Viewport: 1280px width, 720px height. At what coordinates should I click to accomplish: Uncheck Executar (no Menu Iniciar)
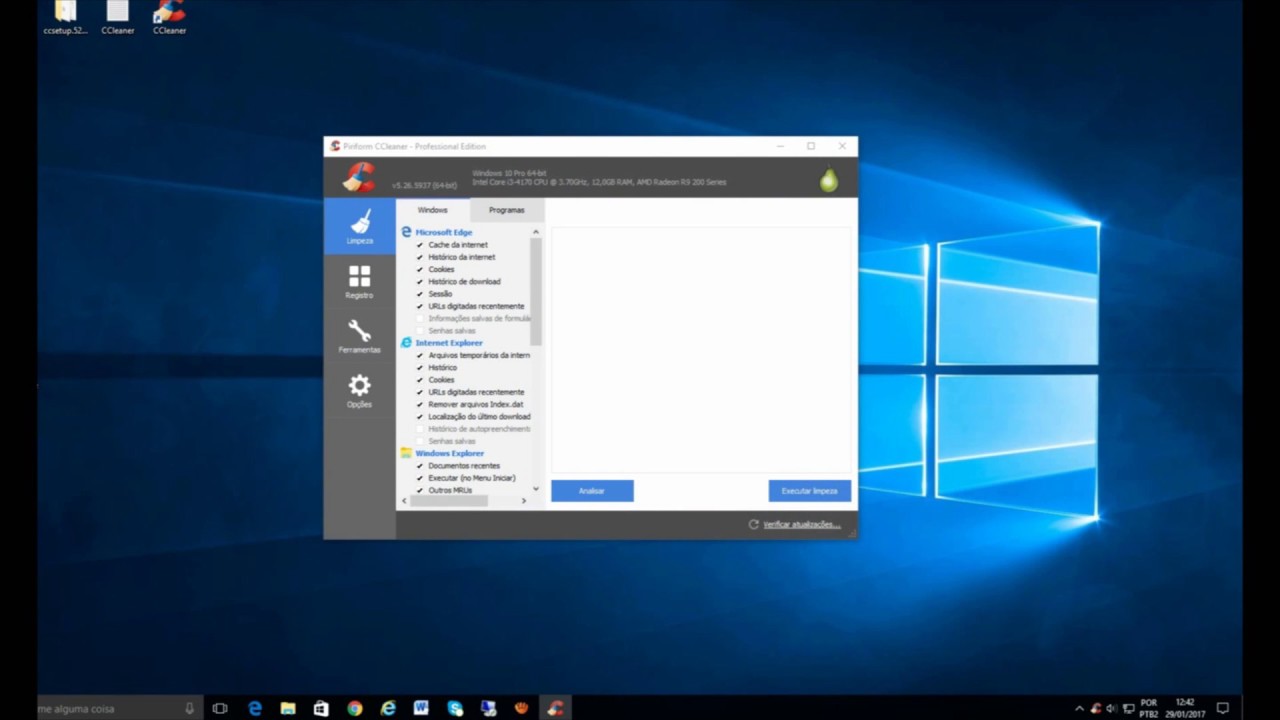tap(420, 478)
